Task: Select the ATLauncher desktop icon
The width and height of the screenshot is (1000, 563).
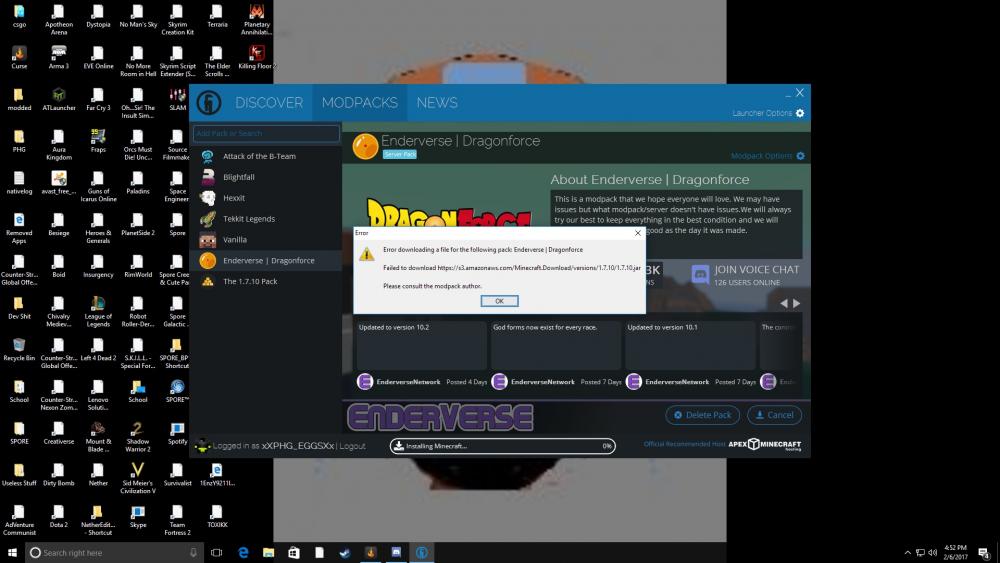Action: [x=59, y=99]
